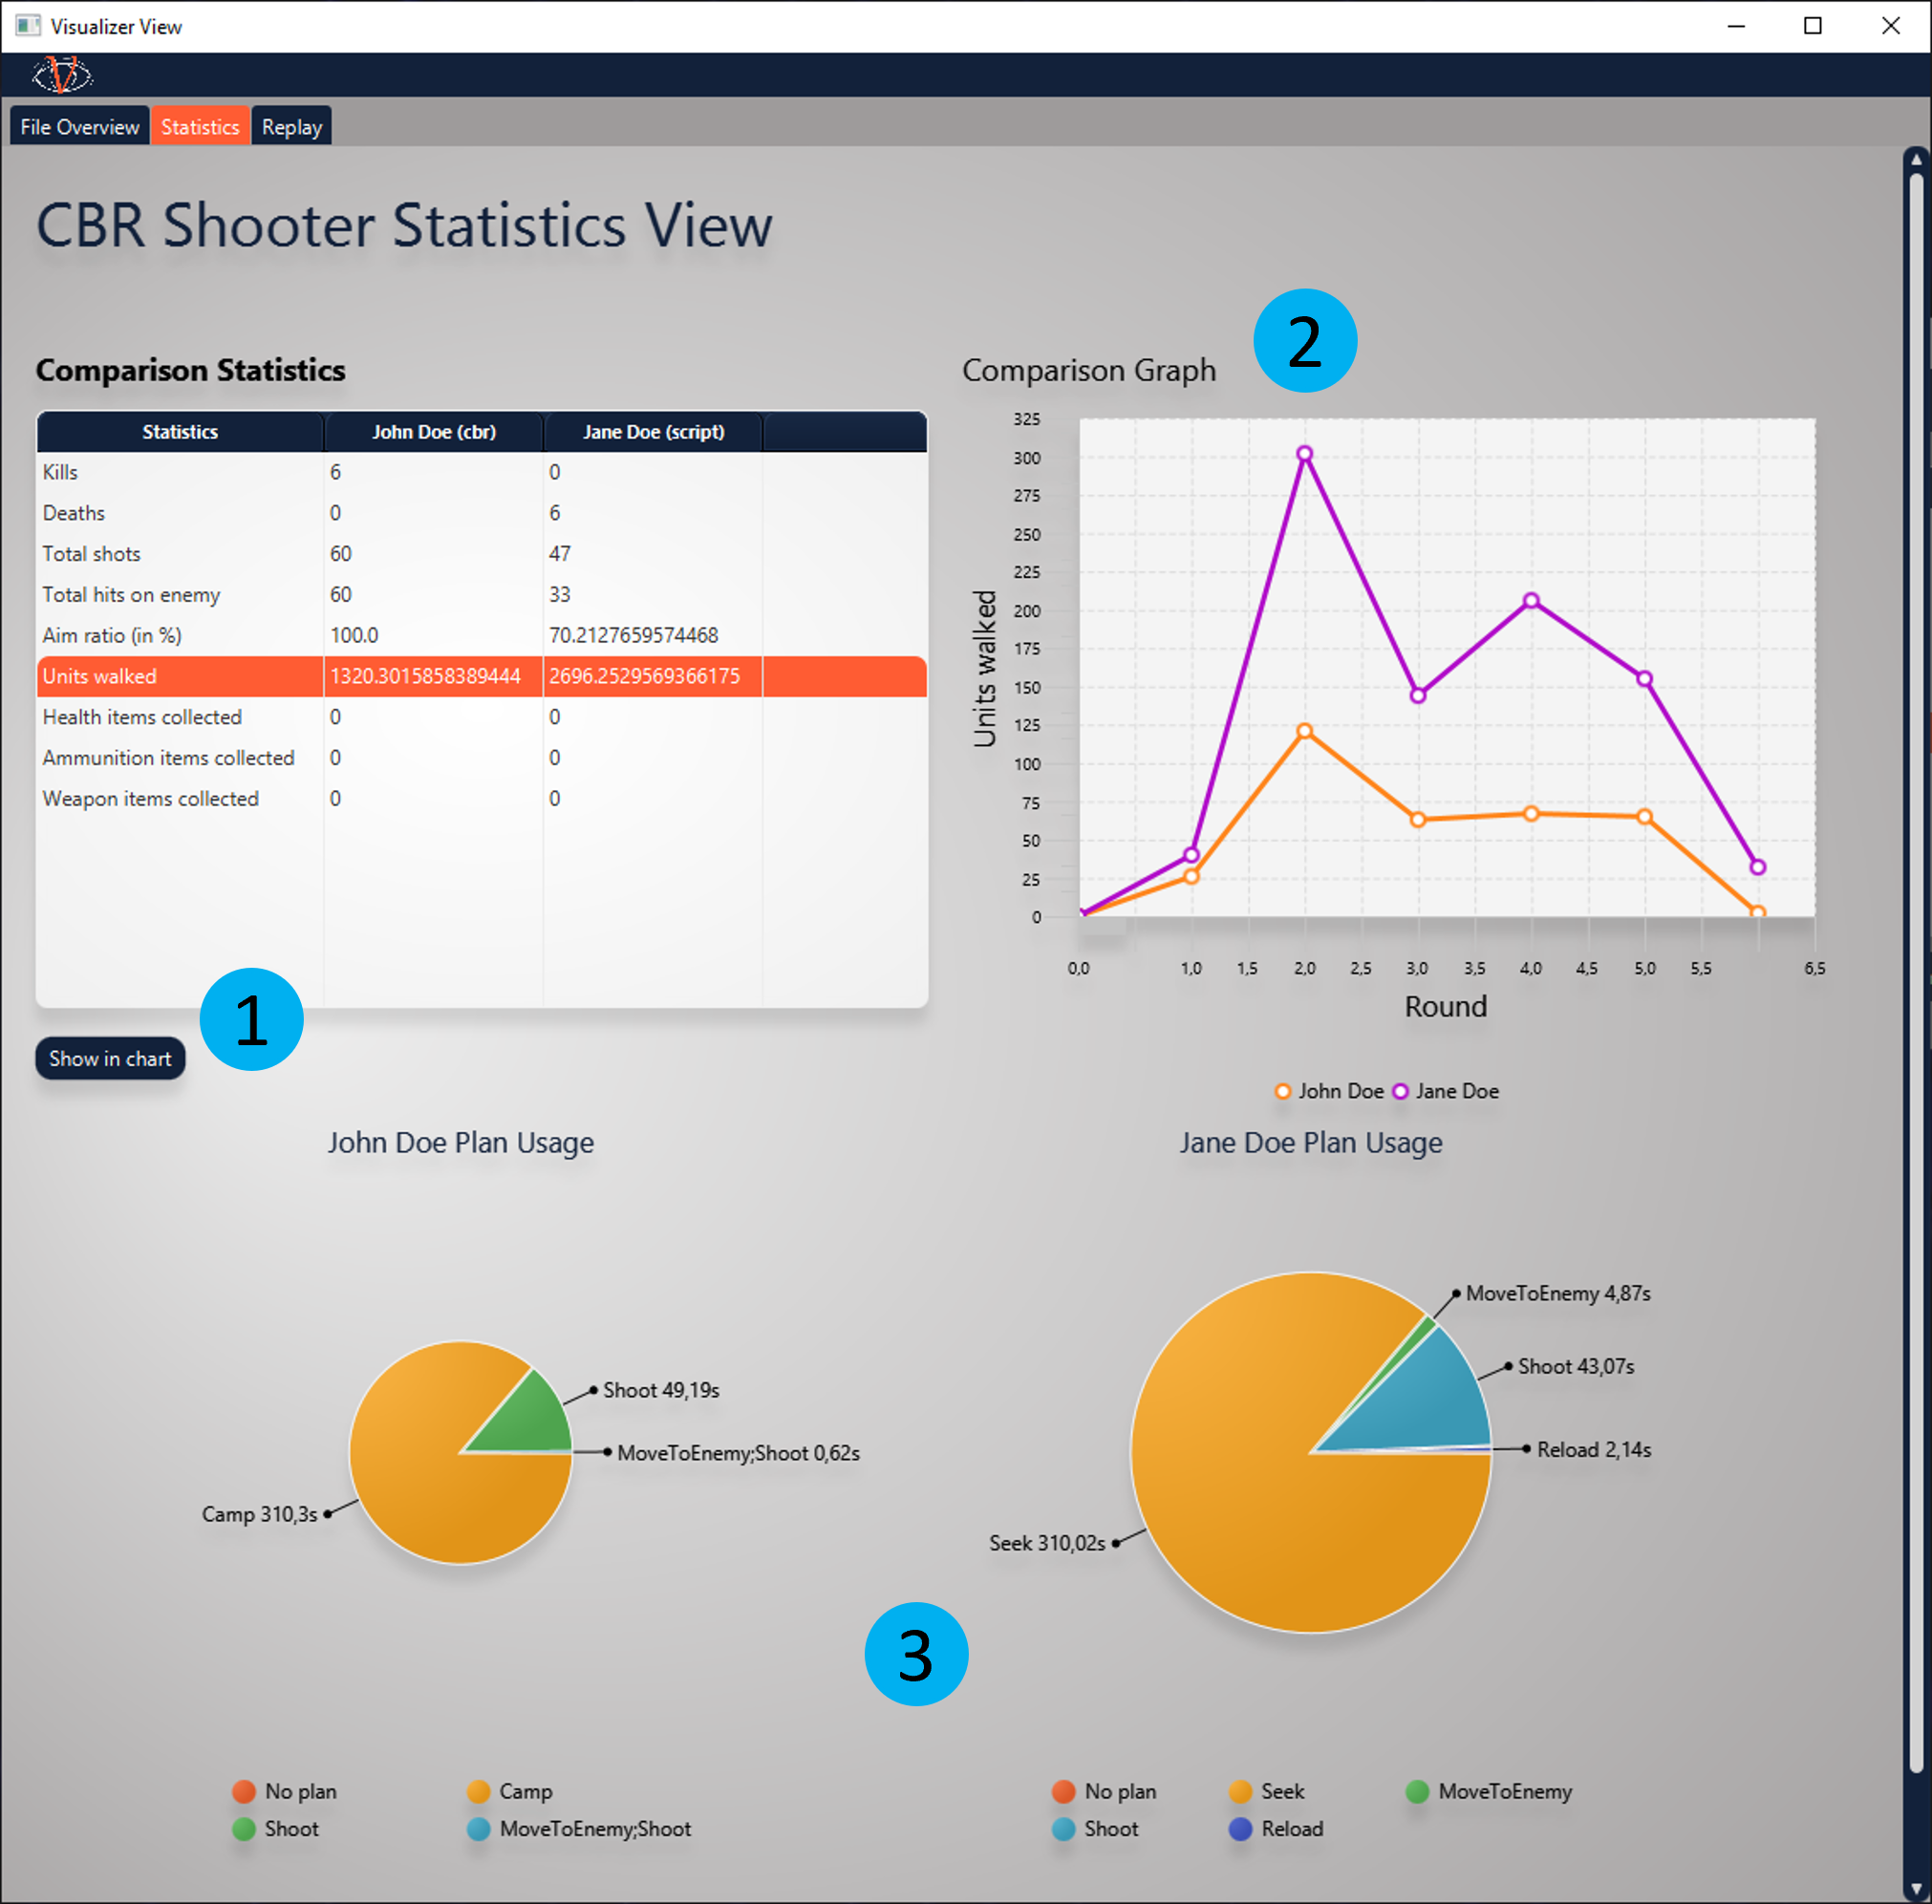Click the MoveToEnemy;Shoot 0,62s pie label
1932x1904 pixels.
pos(738,1453)
